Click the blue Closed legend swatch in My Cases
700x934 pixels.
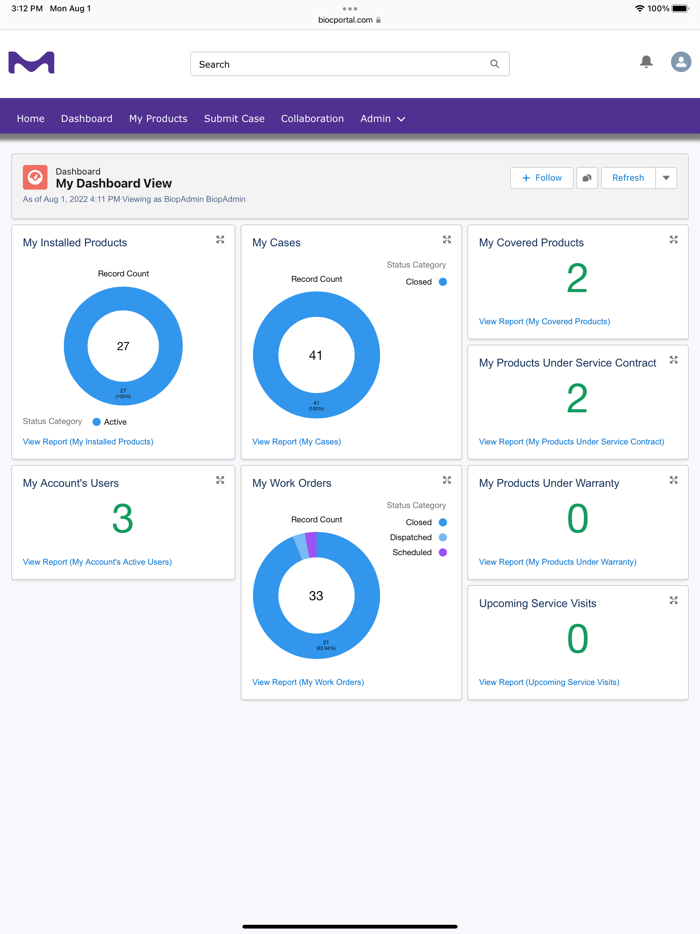tap(443, 282)
